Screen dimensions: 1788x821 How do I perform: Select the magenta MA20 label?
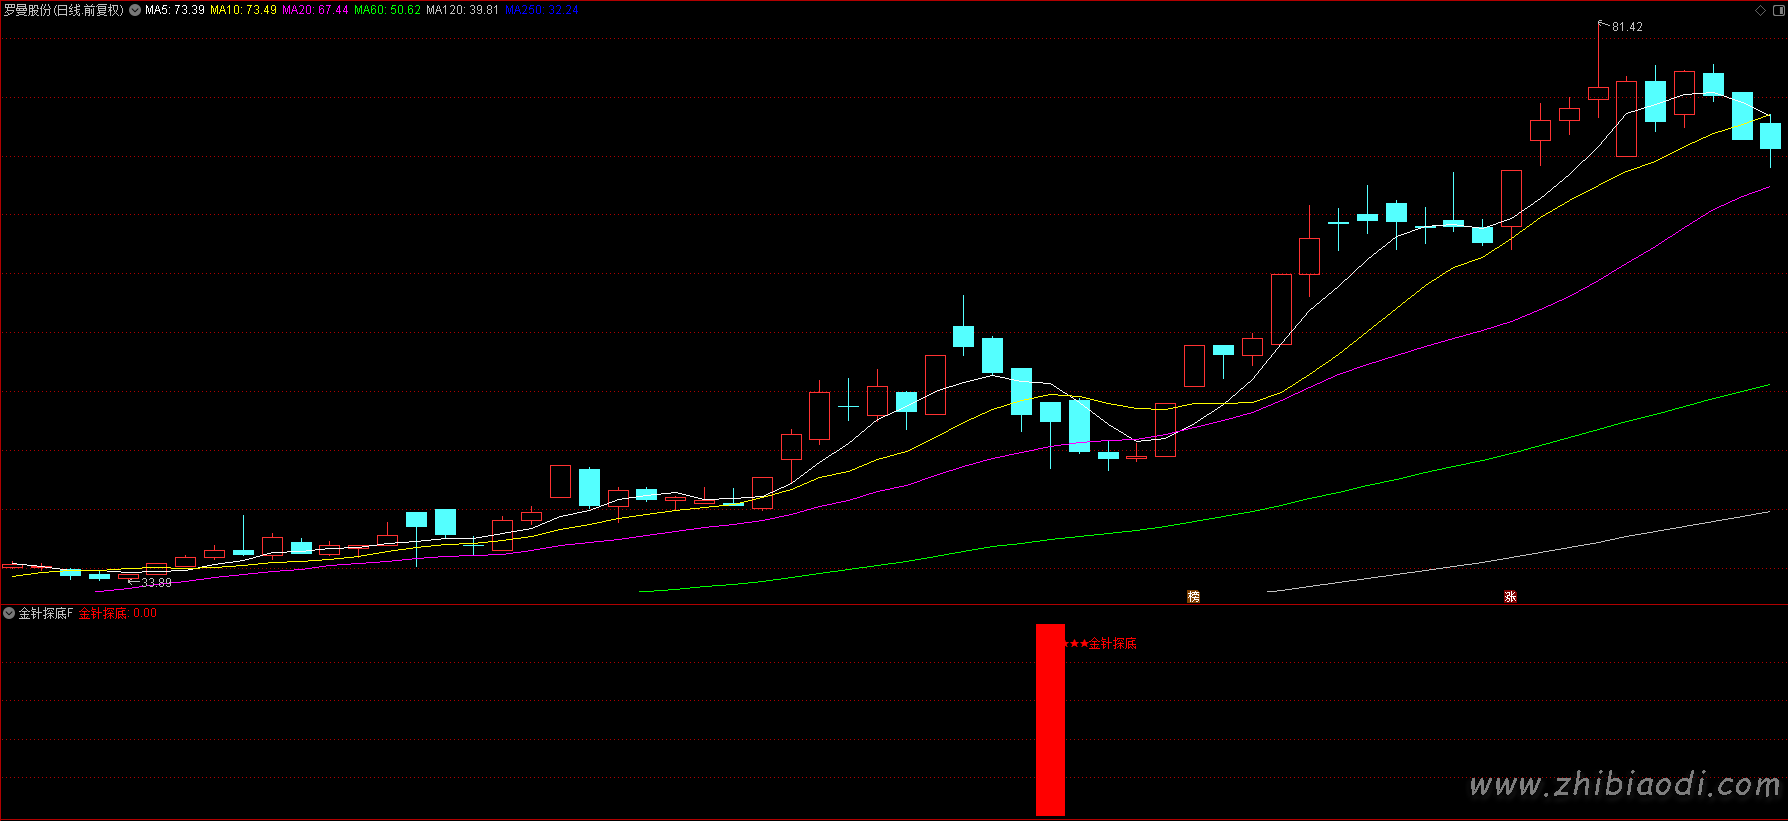(315, 10)
